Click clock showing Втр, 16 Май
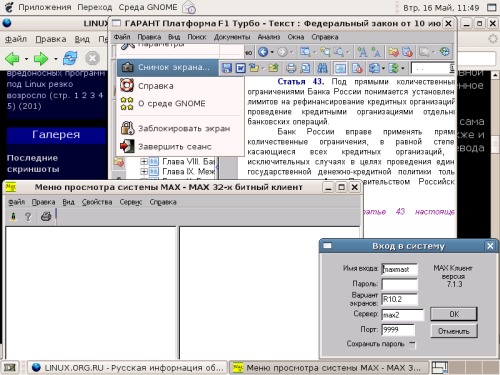 [441, 7]
